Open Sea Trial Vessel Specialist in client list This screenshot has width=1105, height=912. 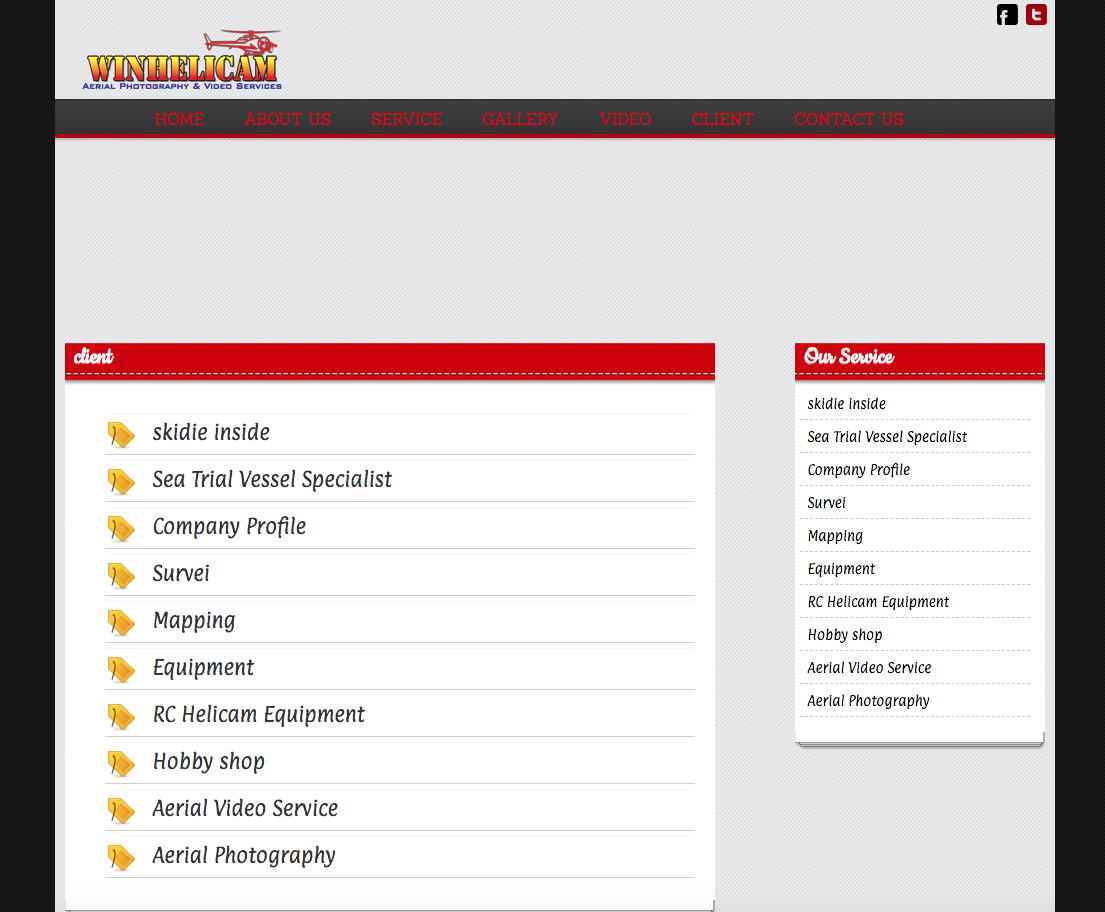[272, 480]
